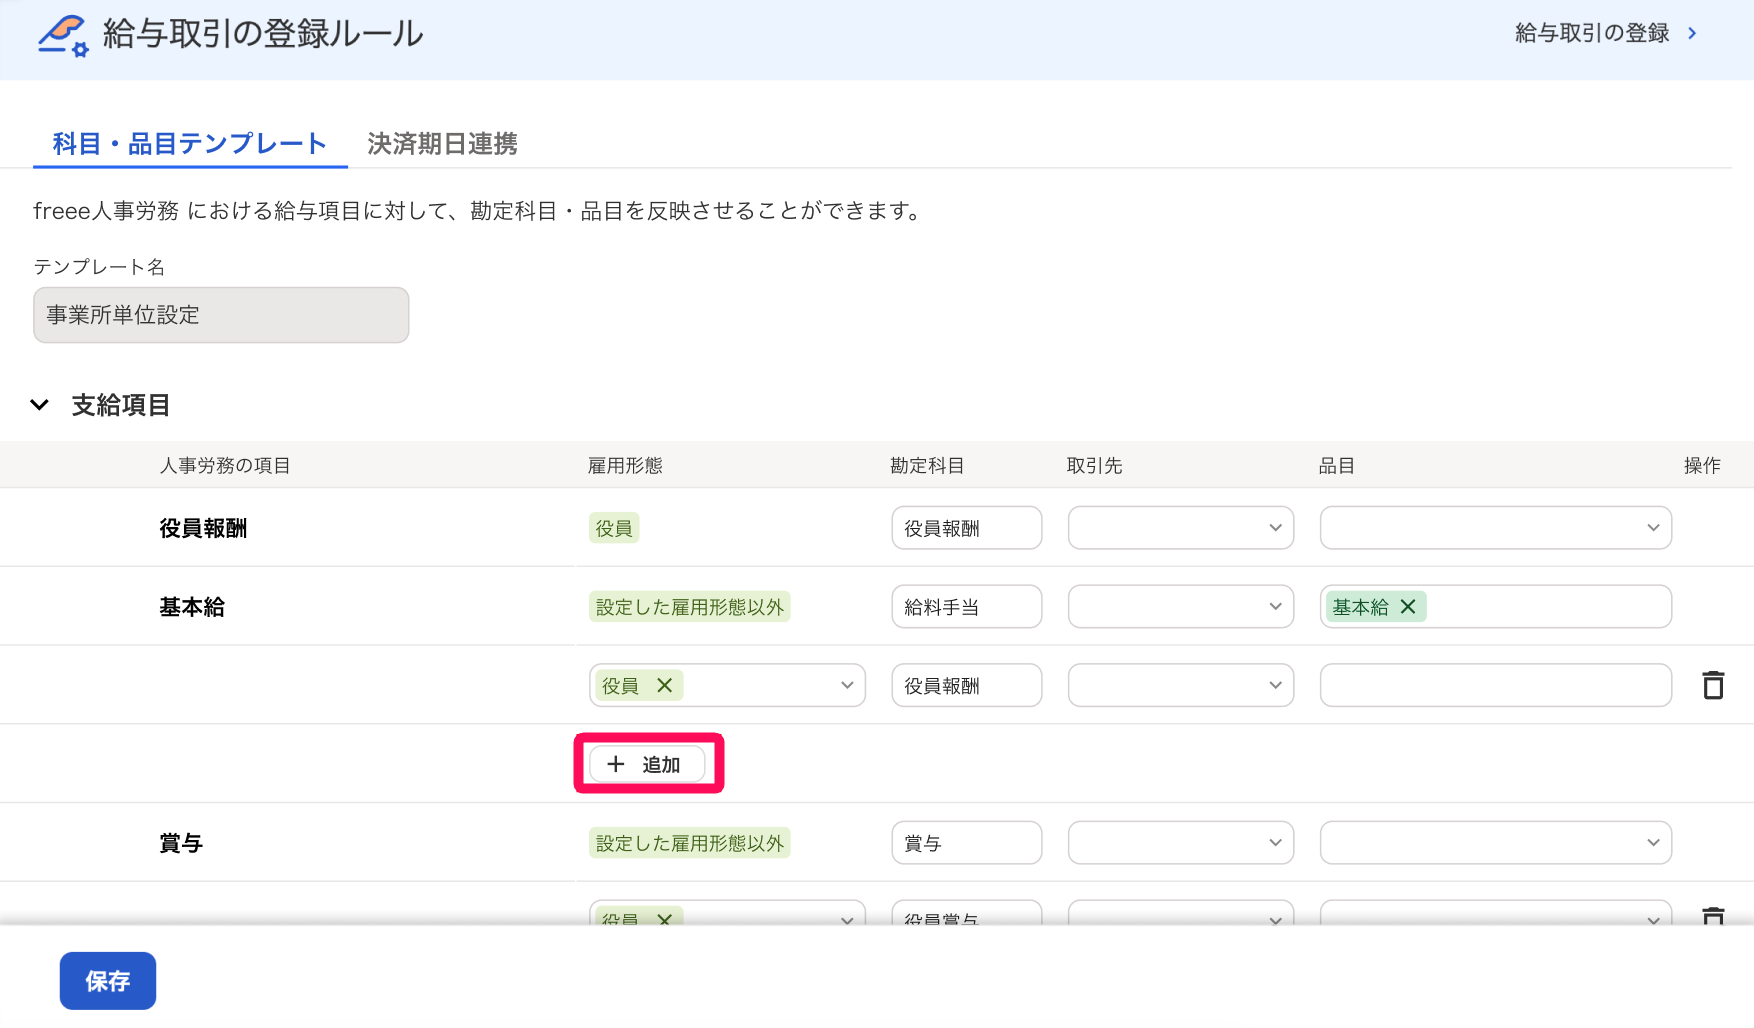The height and width of the screenshot is (1028, 1754).
Task: Click 給料手当 account field in 基本給 row
Action: 967,607
